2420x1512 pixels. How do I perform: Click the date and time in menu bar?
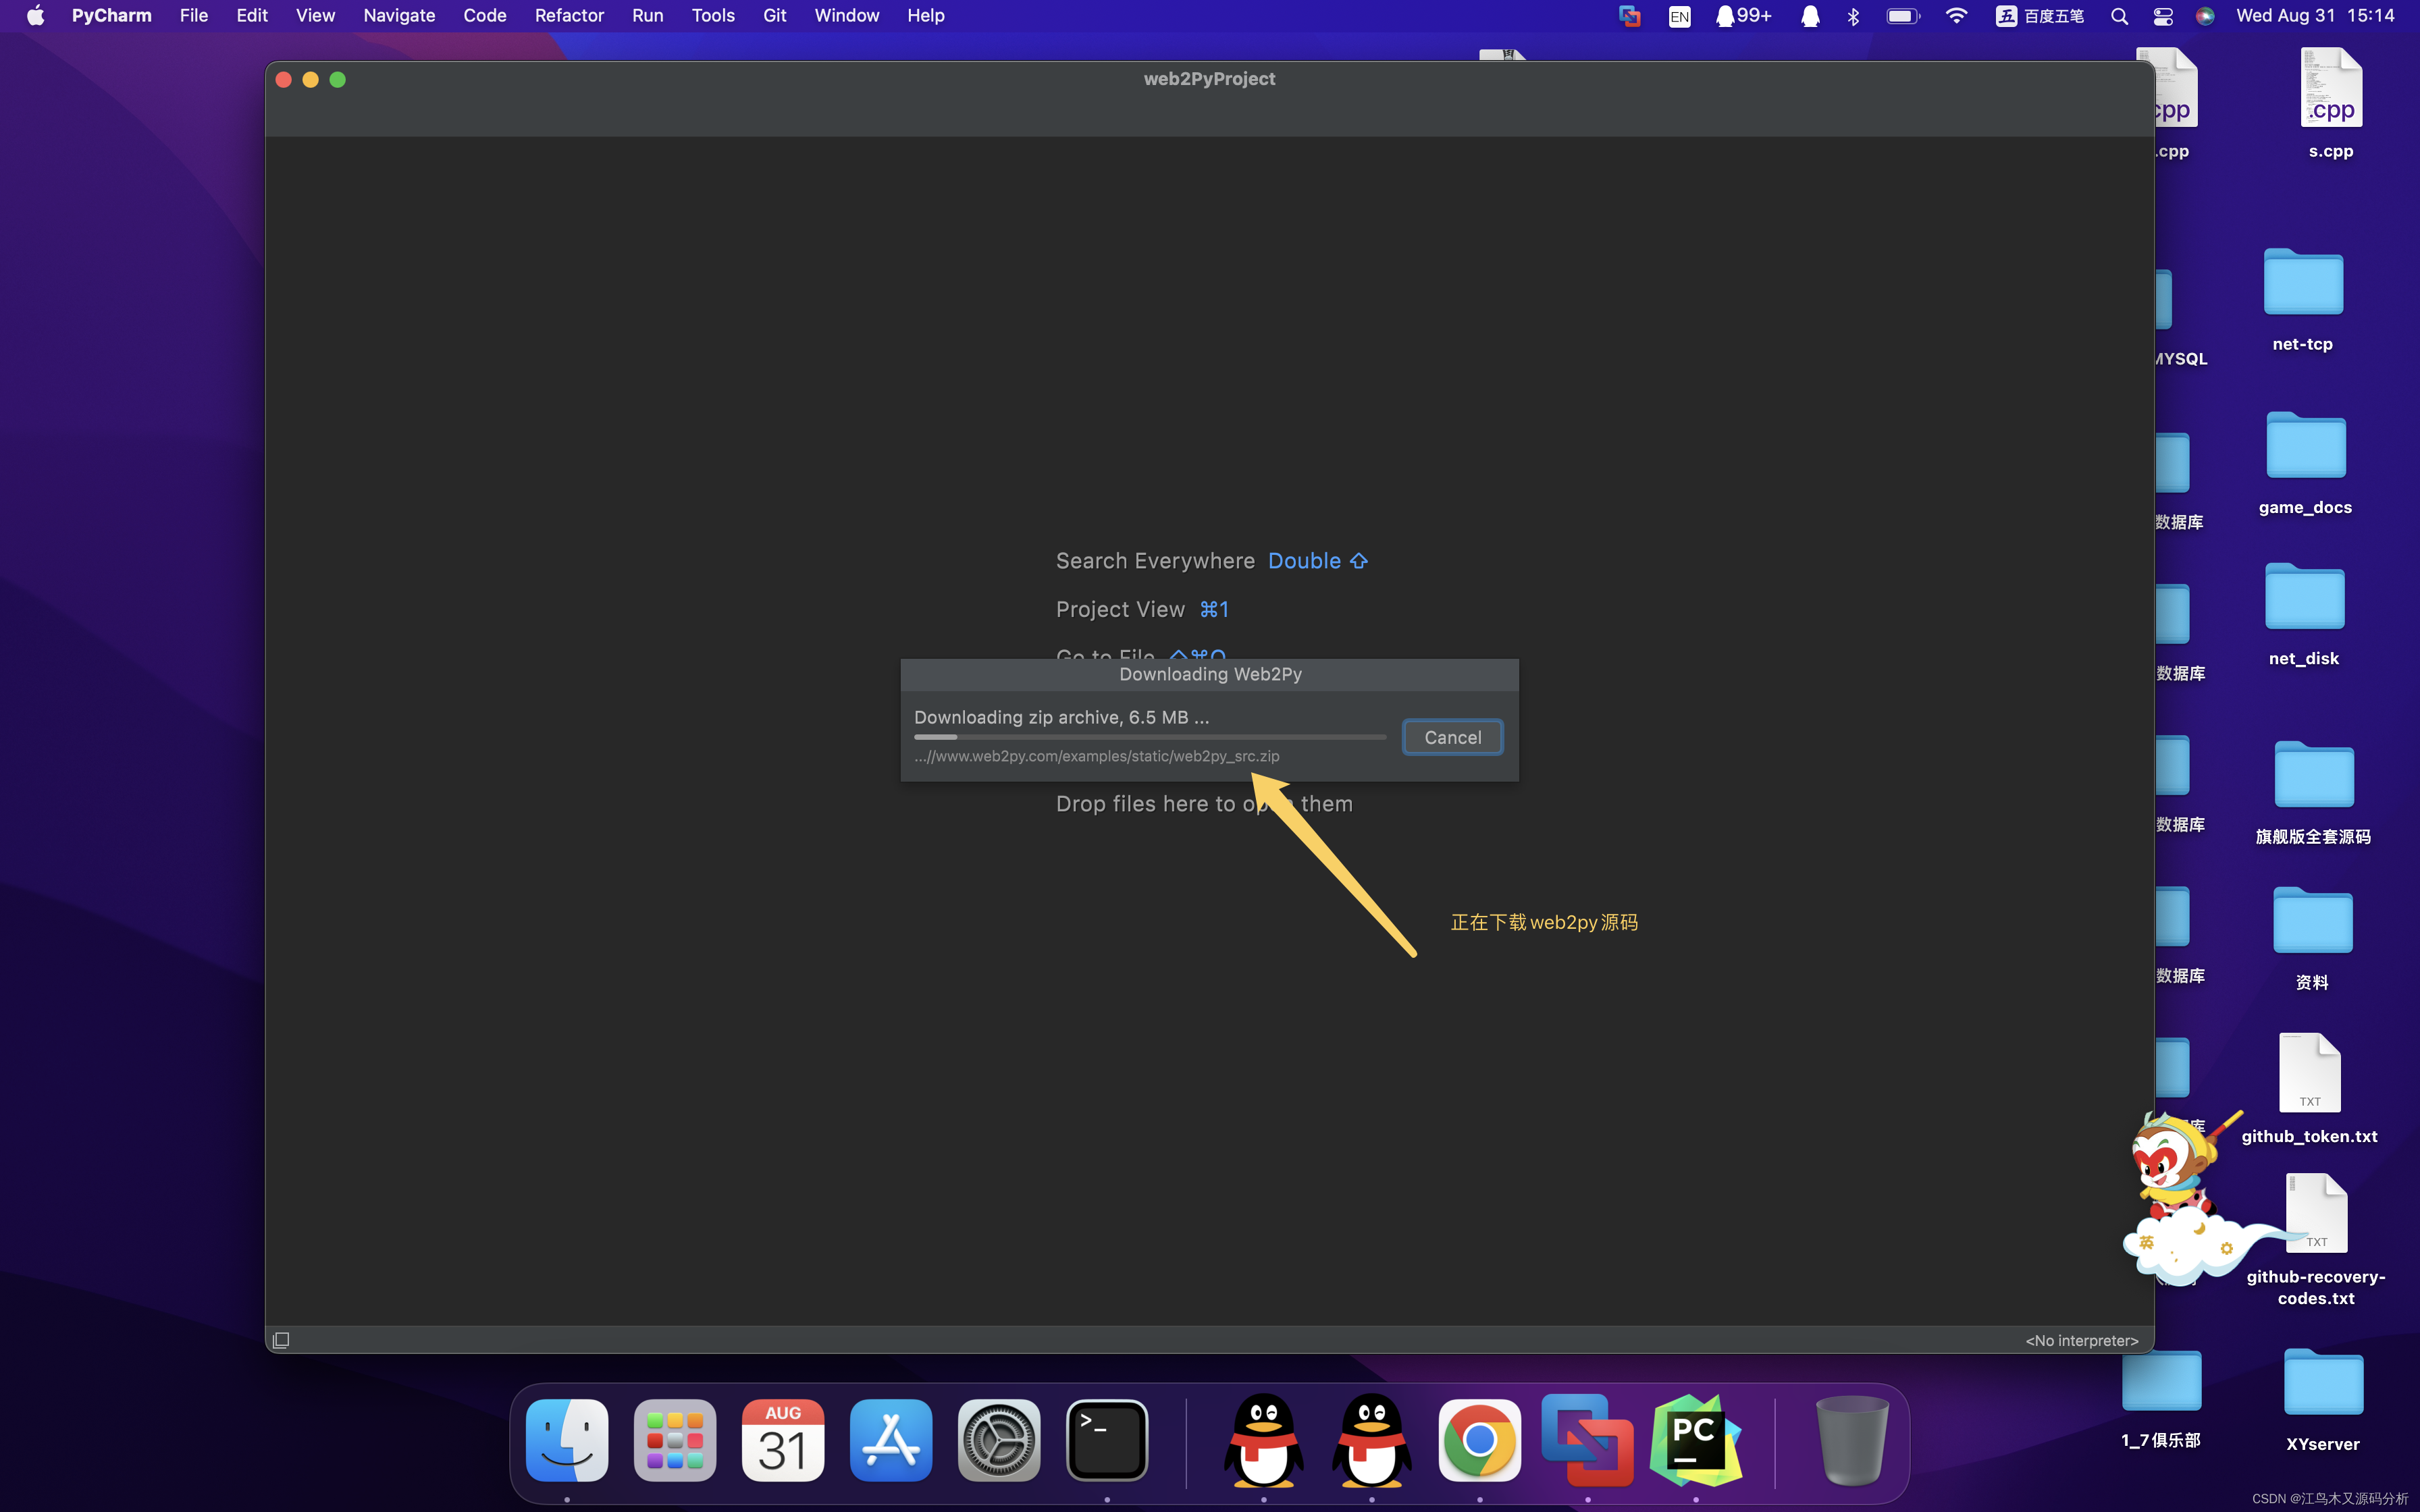(x=2315, y=16)
